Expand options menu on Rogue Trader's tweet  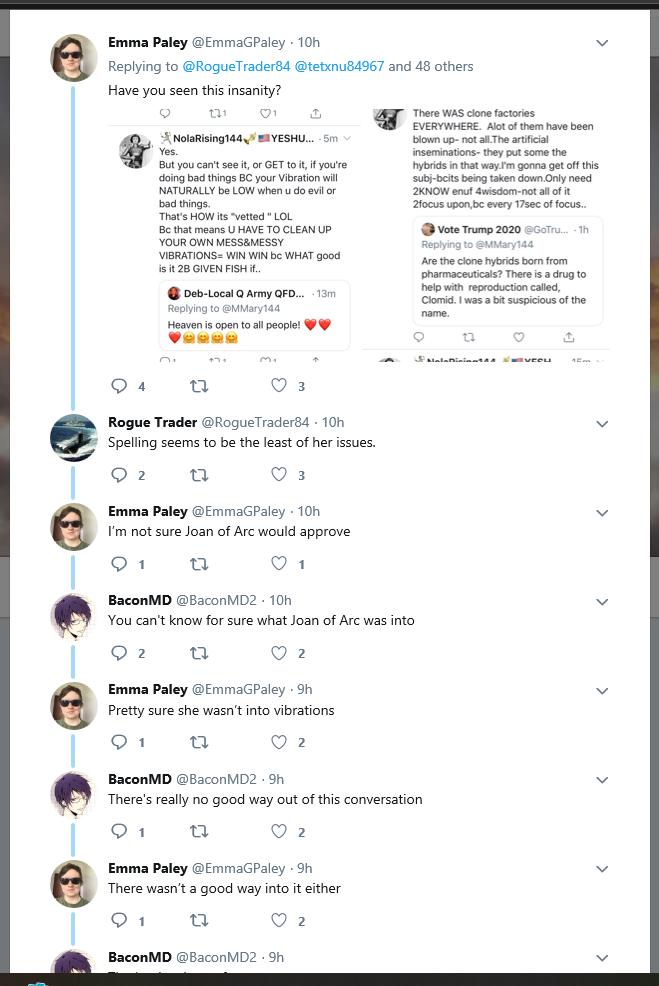pos(602,423)
